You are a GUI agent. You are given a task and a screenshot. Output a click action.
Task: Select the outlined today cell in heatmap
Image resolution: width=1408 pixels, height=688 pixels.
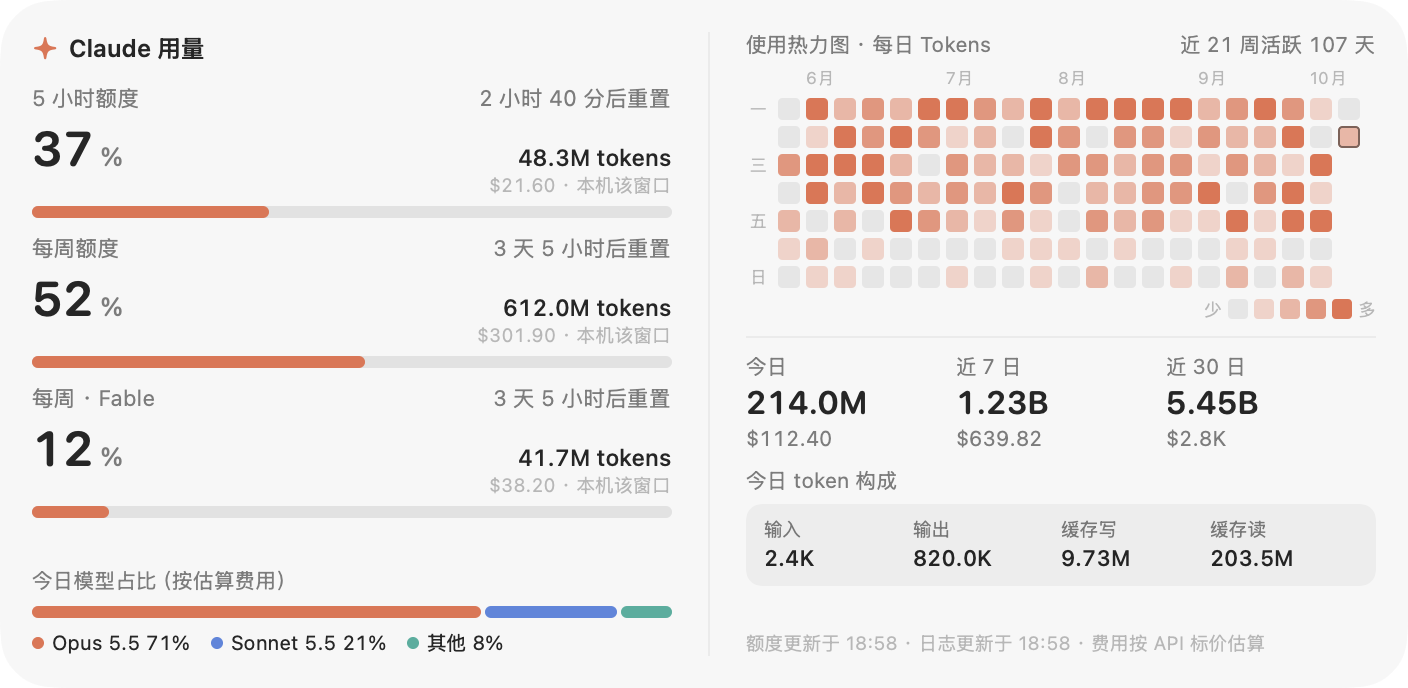tap(1349, 137)
